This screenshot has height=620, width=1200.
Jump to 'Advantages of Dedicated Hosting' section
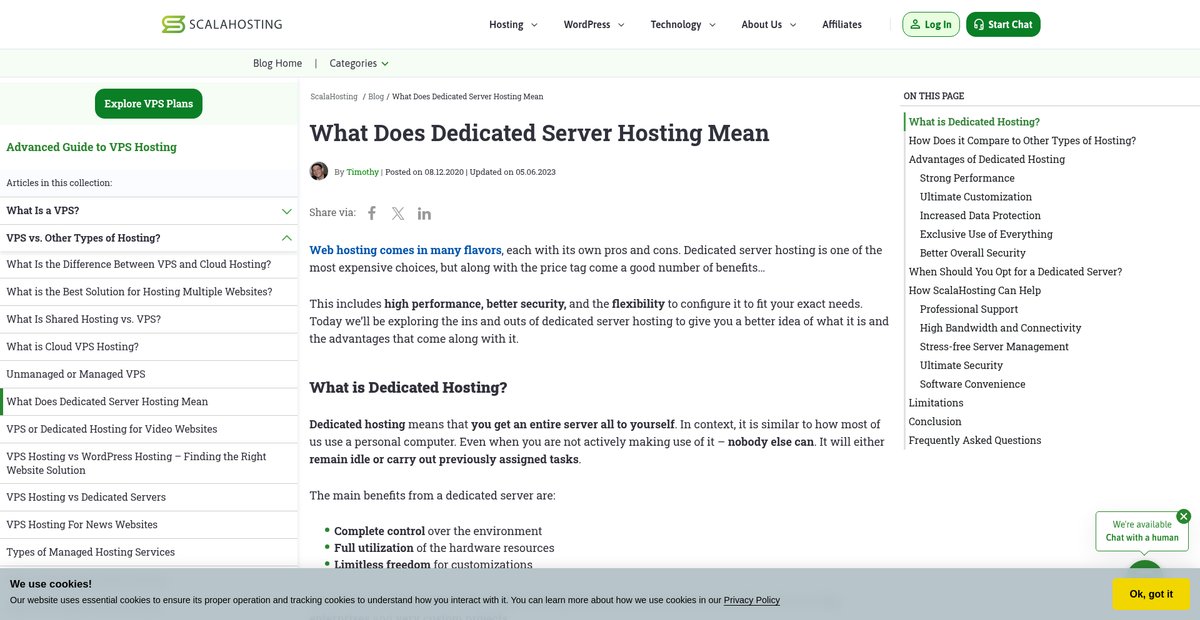[x=987, y=159]
